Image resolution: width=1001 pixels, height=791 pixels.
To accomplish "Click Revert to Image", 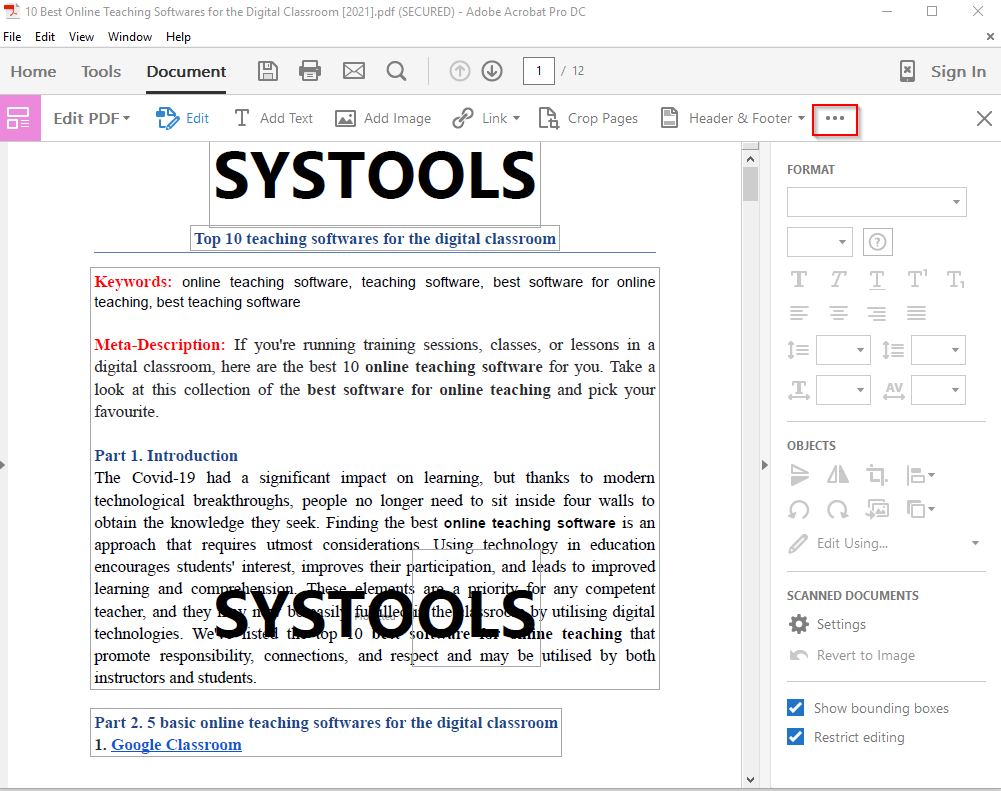I will tap(852, 655).
